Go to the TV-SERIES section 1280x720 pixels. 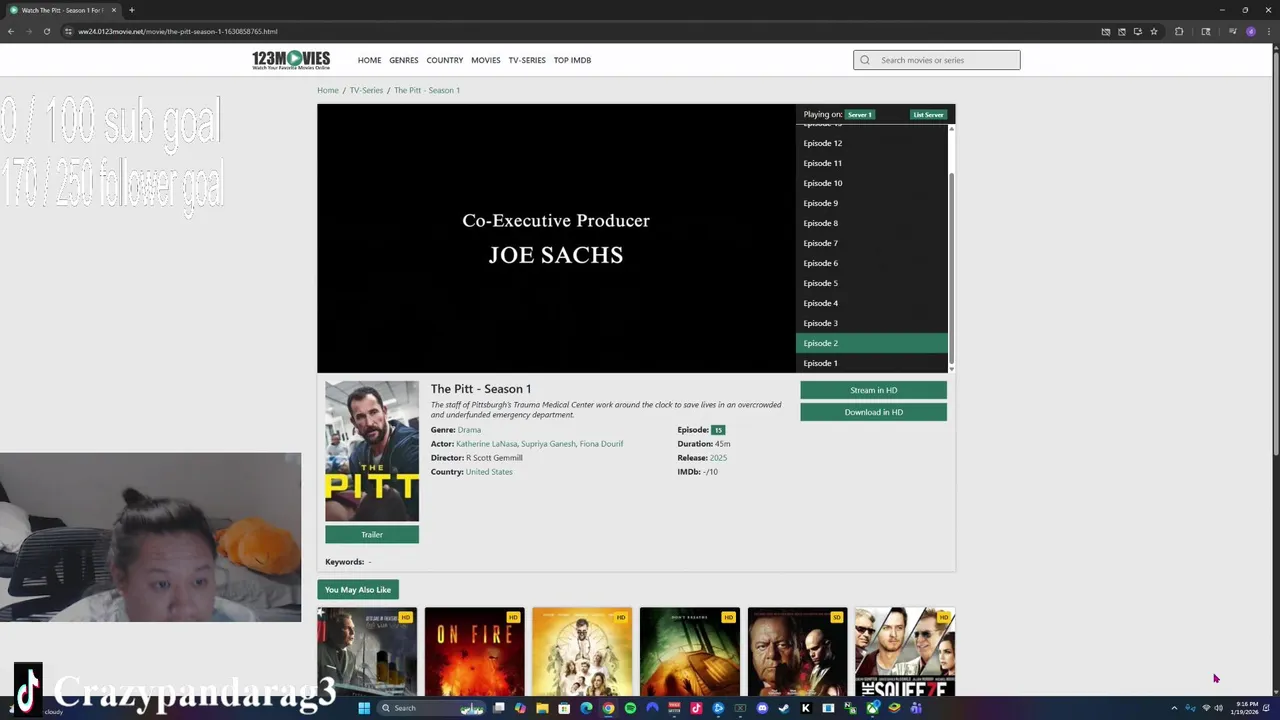point(527,60)
